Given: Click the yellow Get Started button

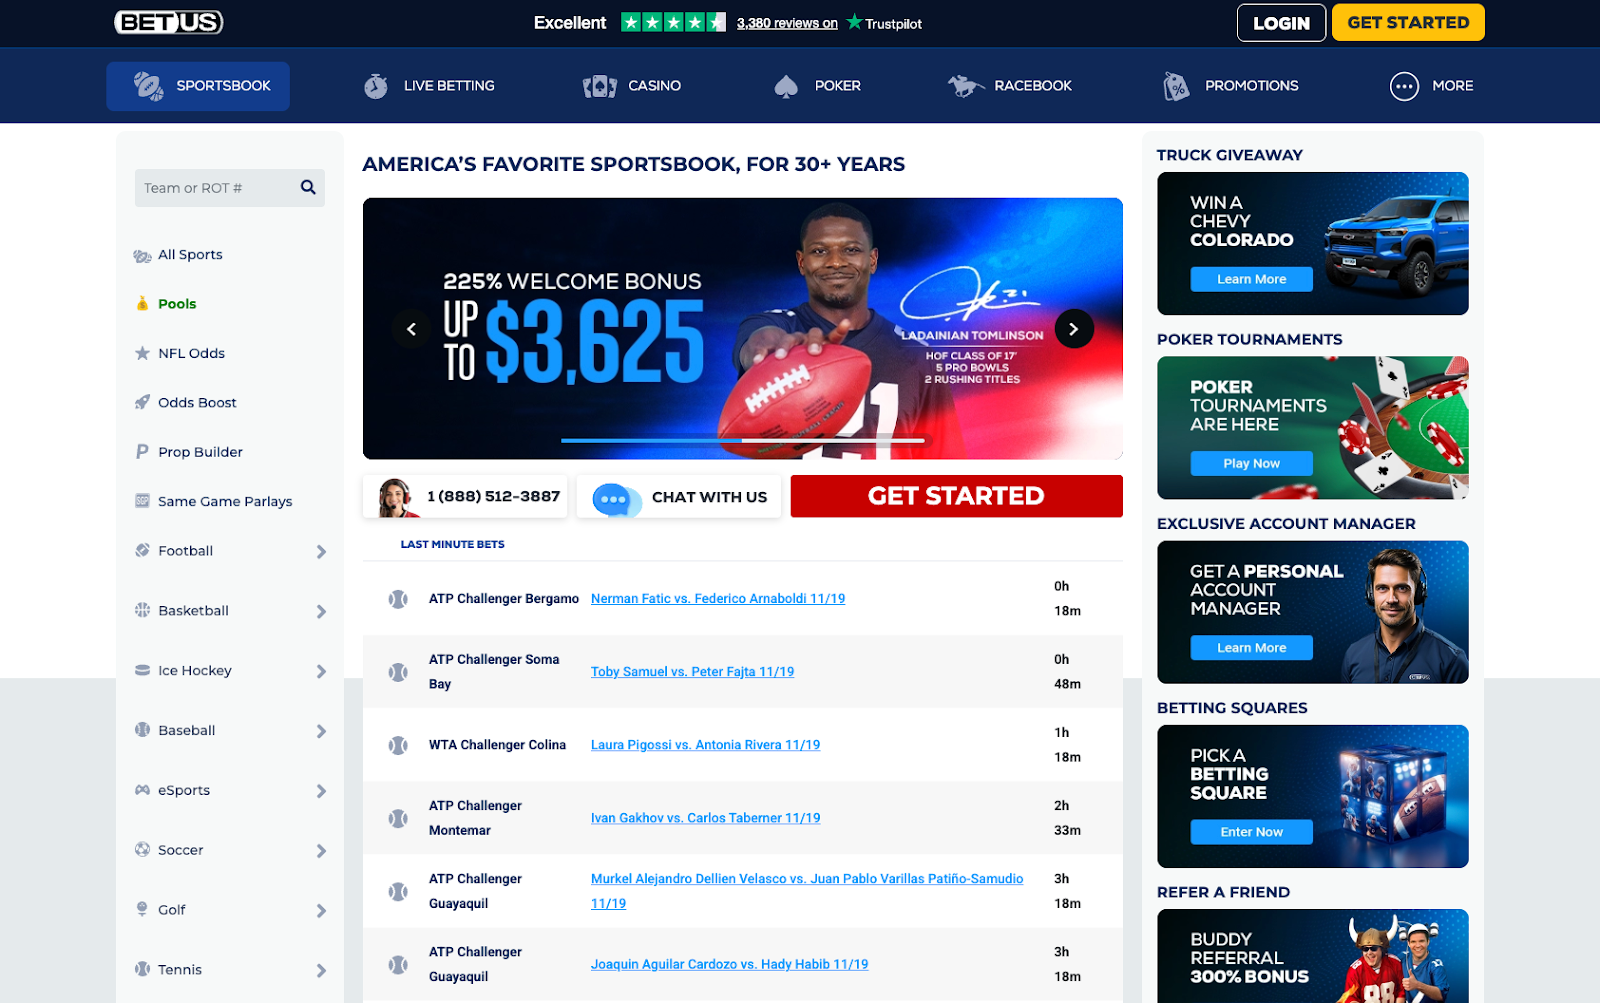Looking at the screenshot, I should pyautogui.click(x=1408, y=23).
